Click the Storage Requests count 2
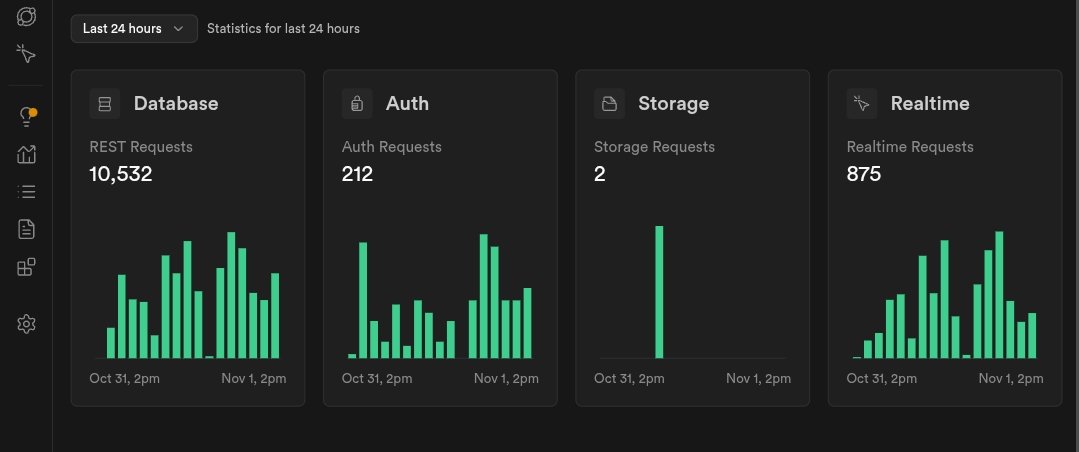This screenshot has width=1079, height=452. pos(600,174)
